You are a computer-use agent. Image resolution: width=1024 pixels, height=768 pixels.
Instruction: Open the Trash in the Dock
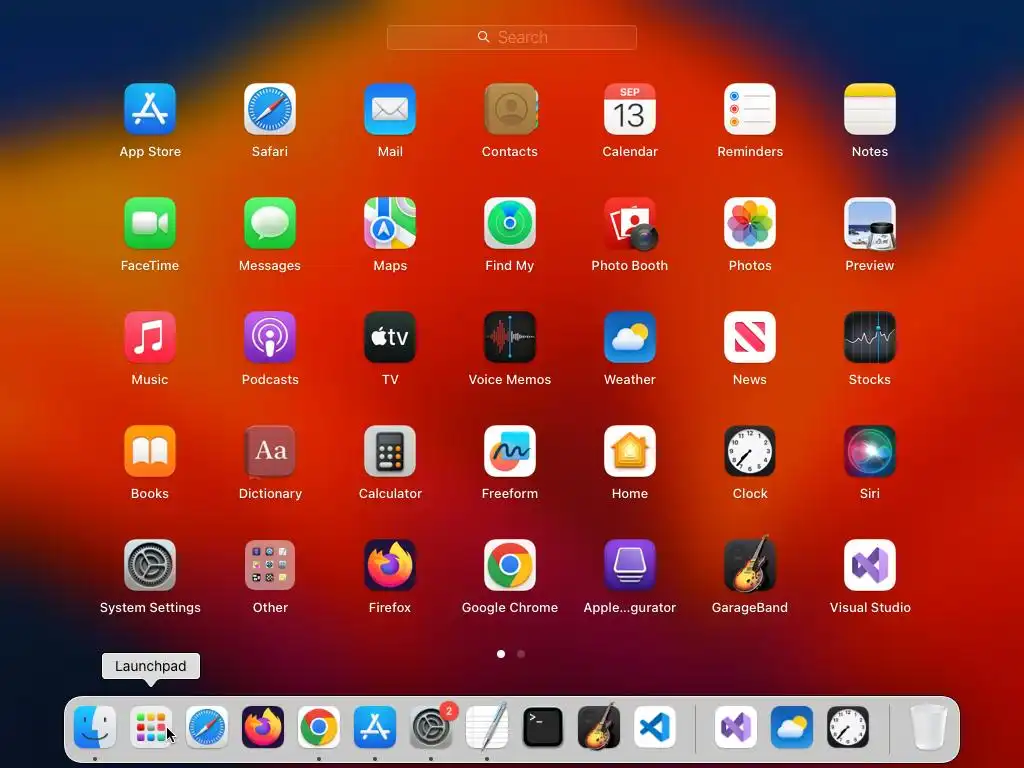tap(928, 727)
